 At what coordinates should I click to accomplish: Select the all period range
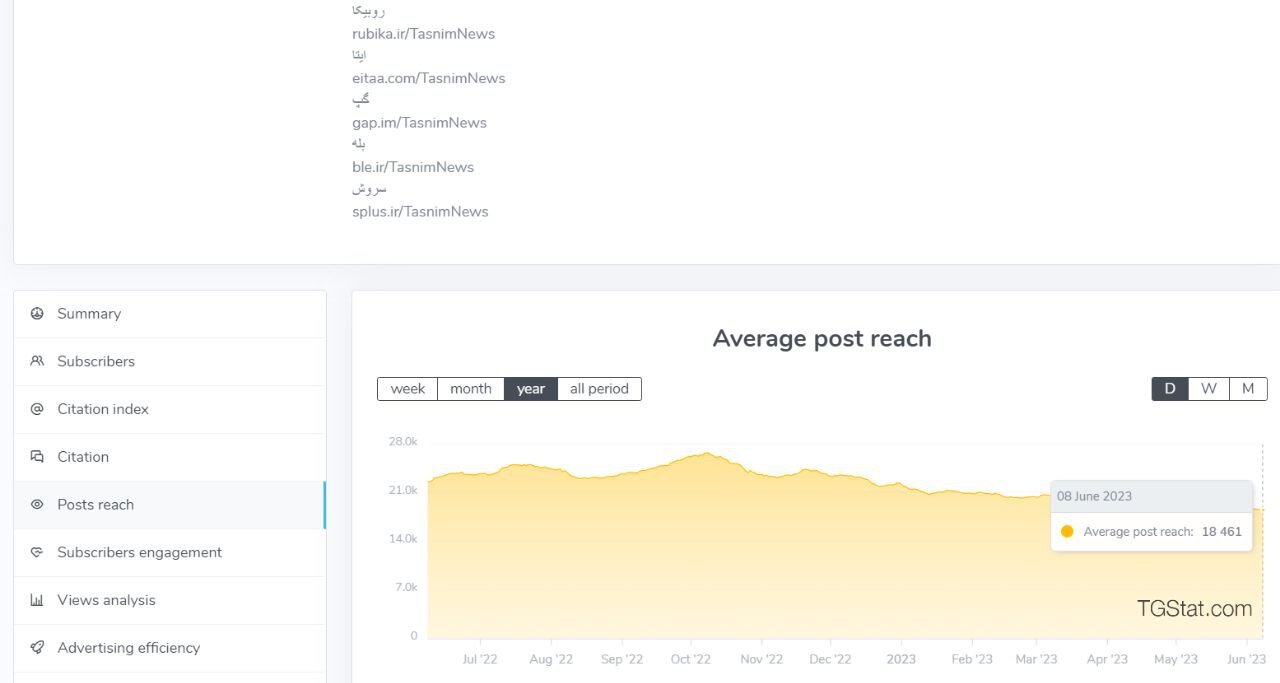click(x=599, y=389)
